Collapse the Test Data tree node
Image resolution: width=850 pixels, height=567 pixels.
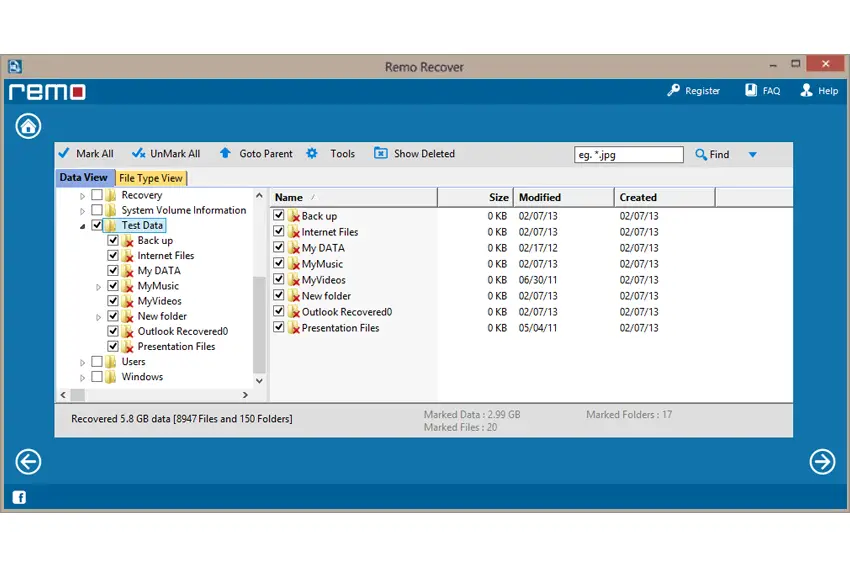(82, 226)
